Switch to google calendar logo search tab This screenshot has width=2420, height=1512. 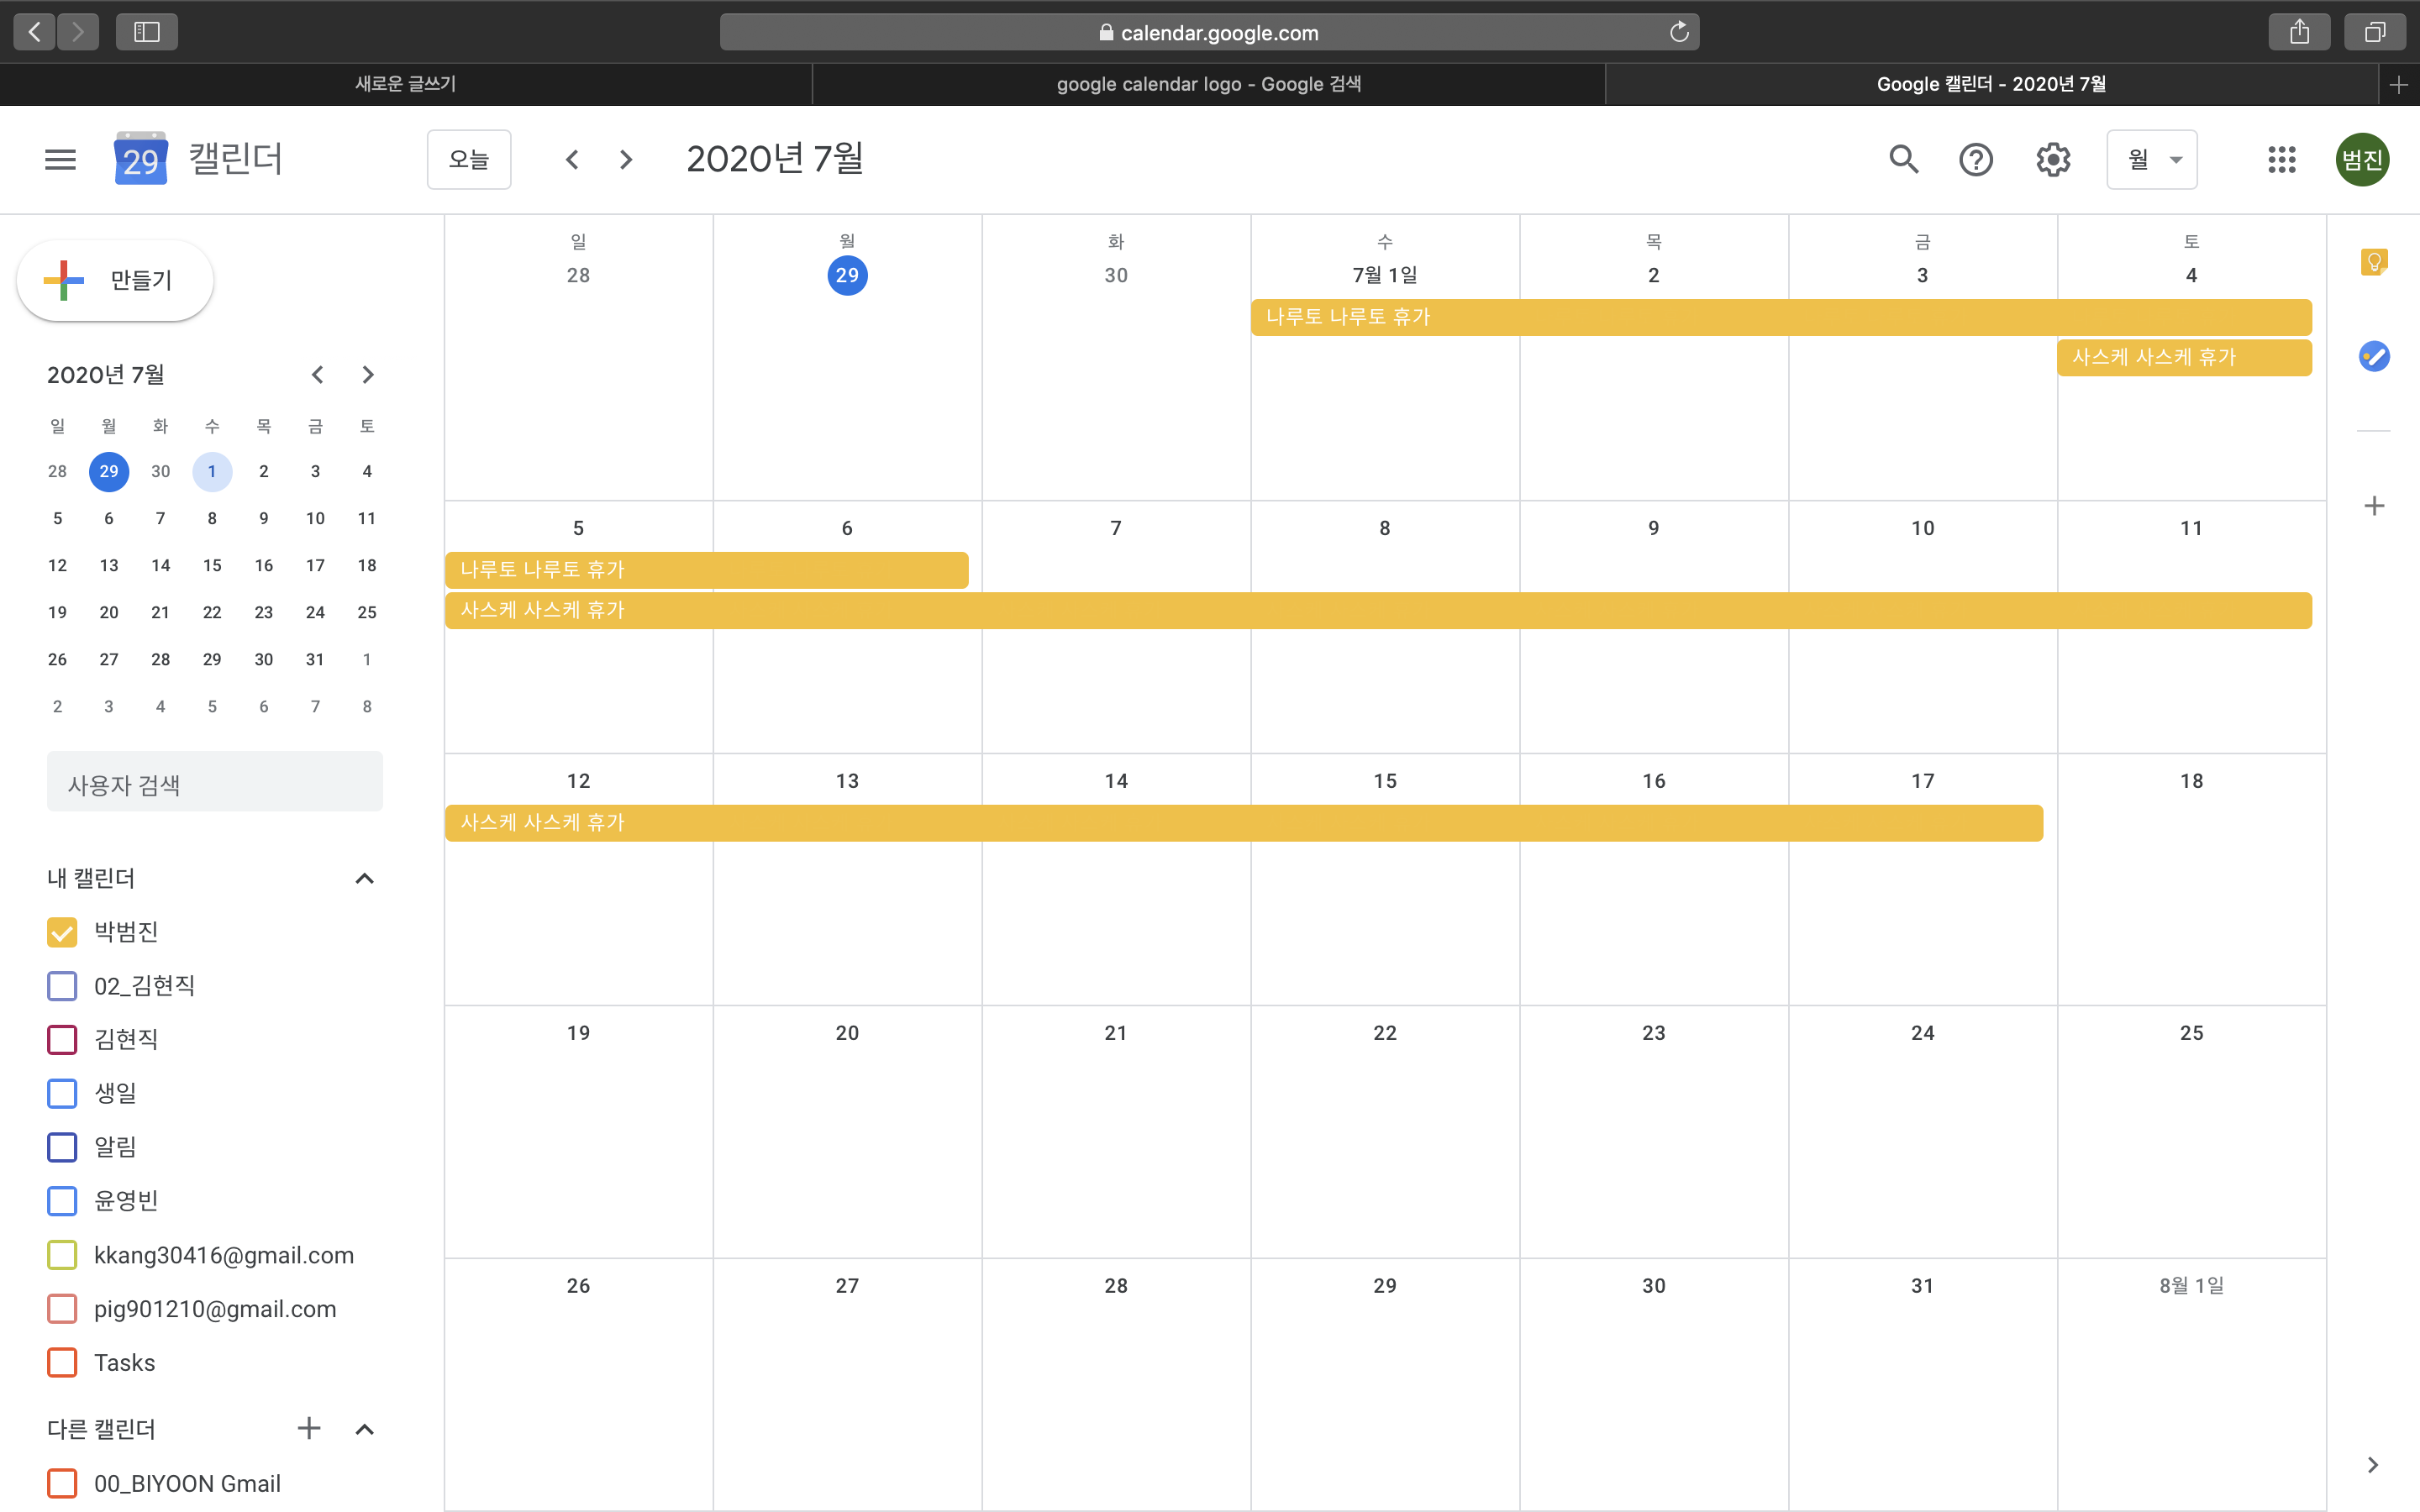pyautogui.click(x=1208, y=84)
